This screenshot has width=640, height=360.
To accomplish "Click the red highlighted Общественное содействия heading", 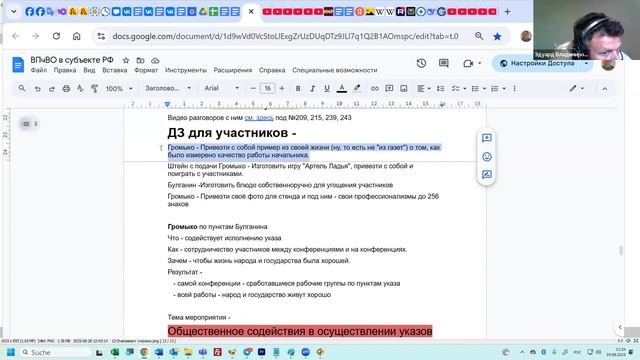I will [x=300, y=331].
